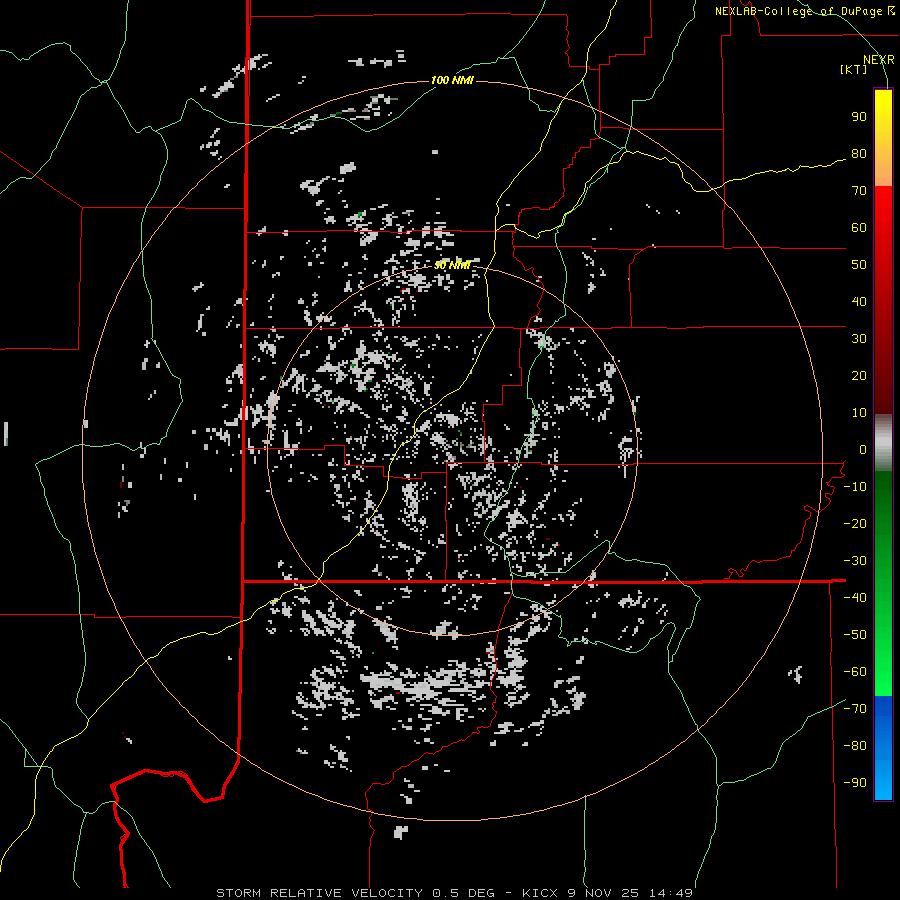This screenshot has height=900, width=900.
Task: Click the 50 value on velocity scale
Action: 859,265
